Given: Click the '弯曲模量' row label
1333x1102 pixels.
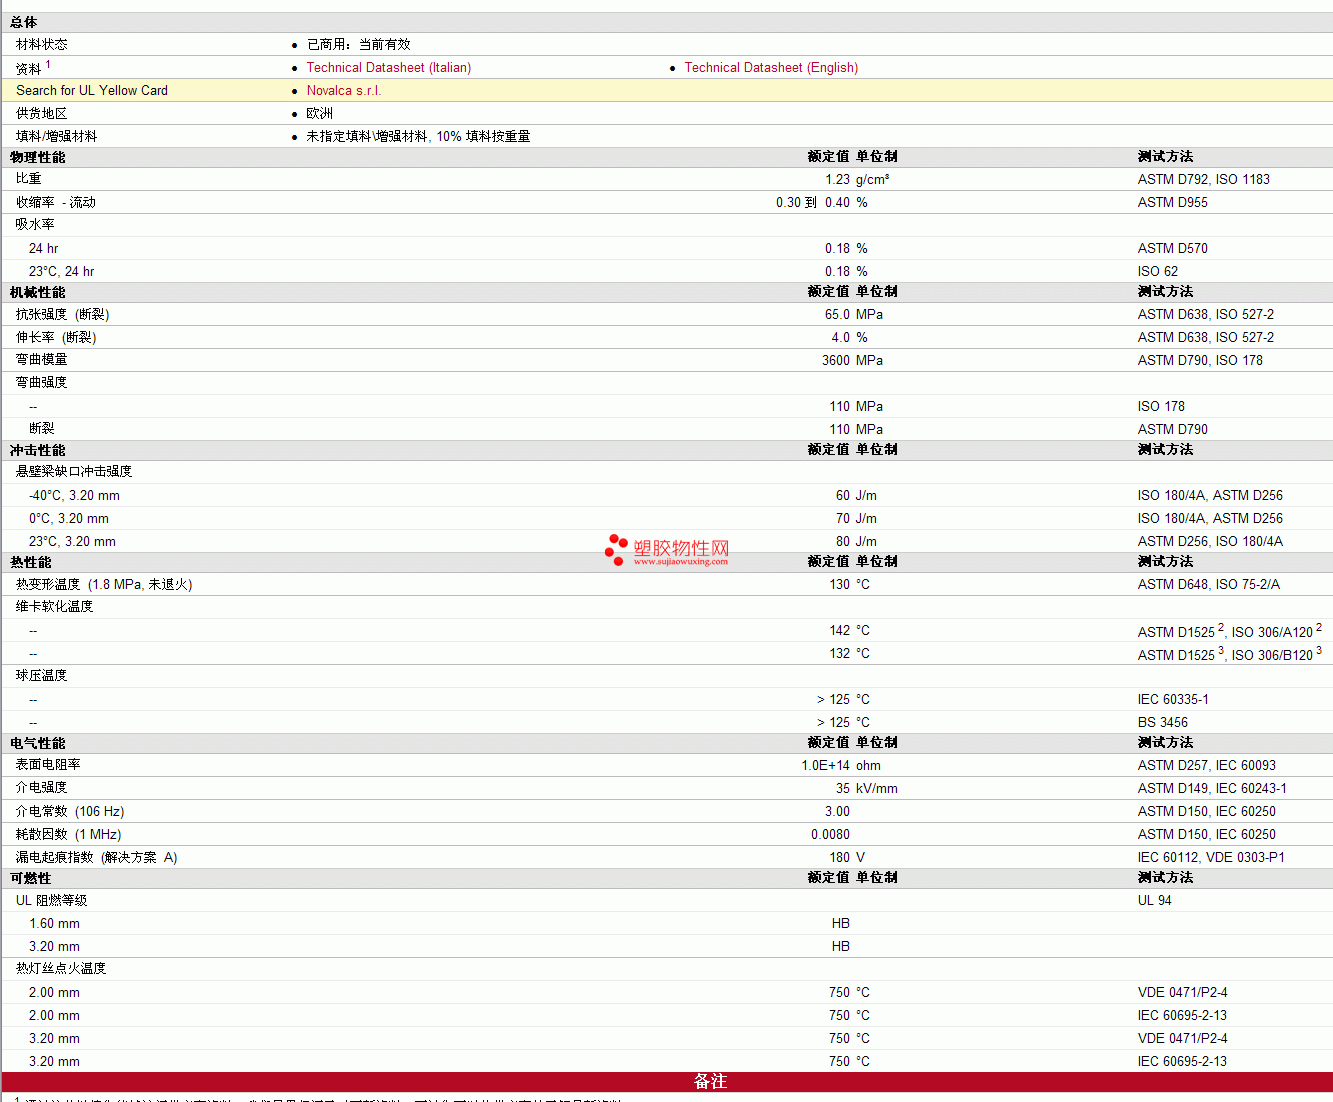Looking at the screenshot, I should coord(42,360).
